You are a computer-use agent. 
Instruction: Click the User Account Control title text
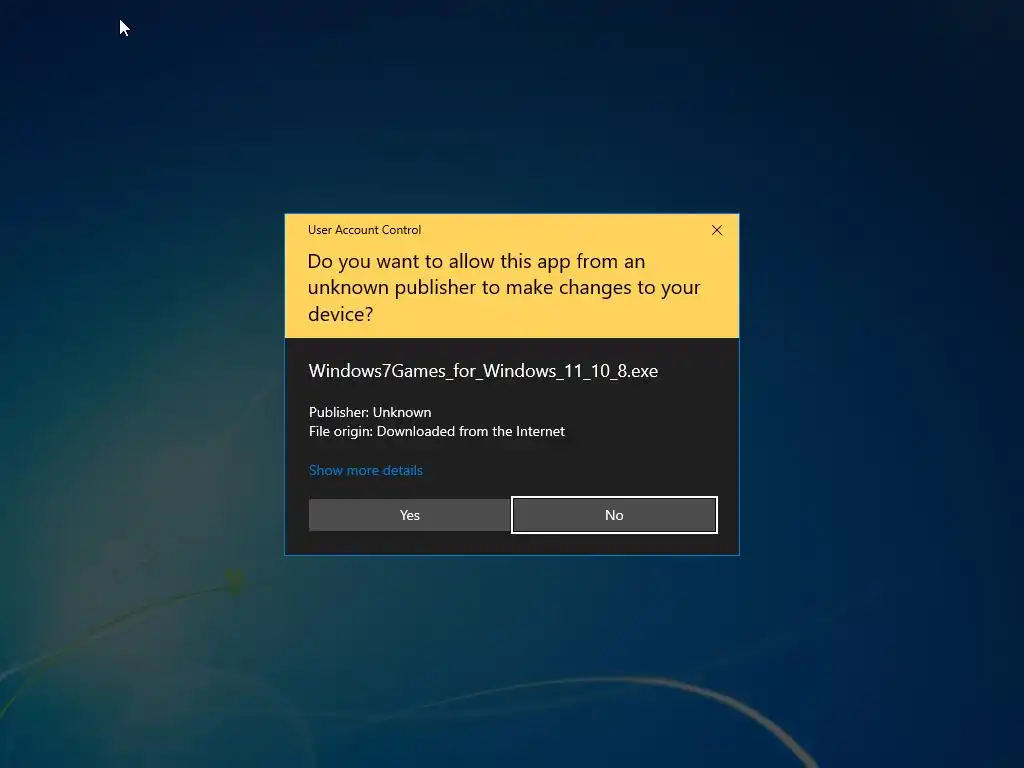click(364, 230)
